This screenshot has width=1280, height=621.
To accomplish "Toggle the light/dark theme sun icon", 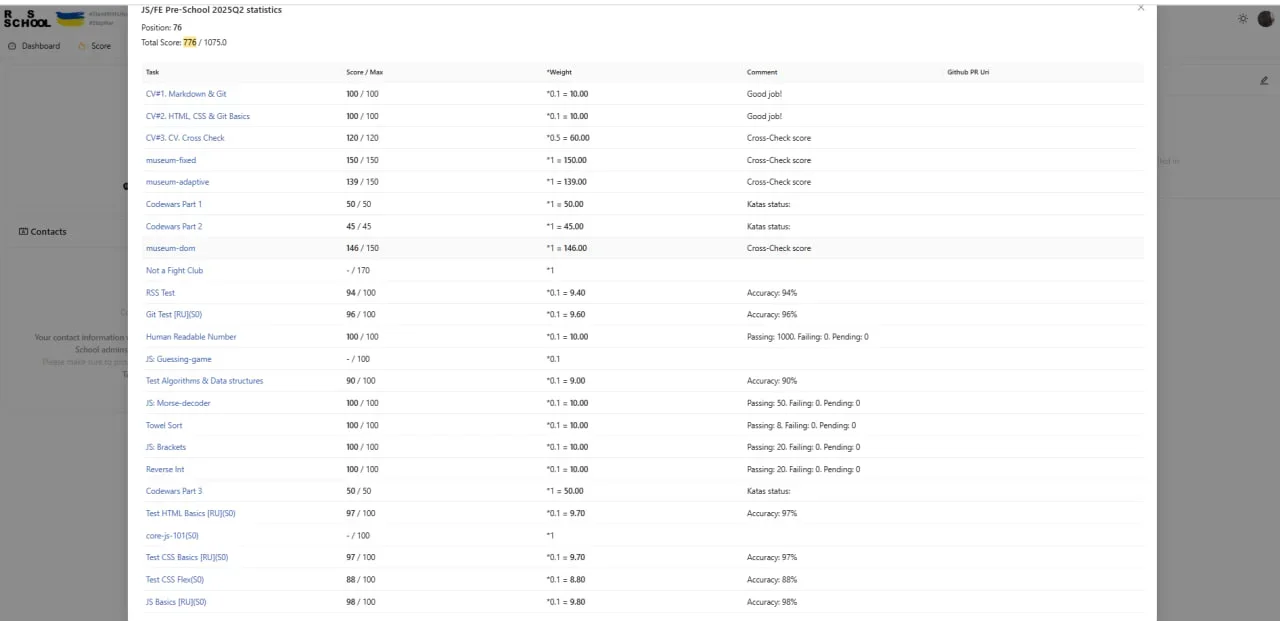I will tap(1243, 18).
